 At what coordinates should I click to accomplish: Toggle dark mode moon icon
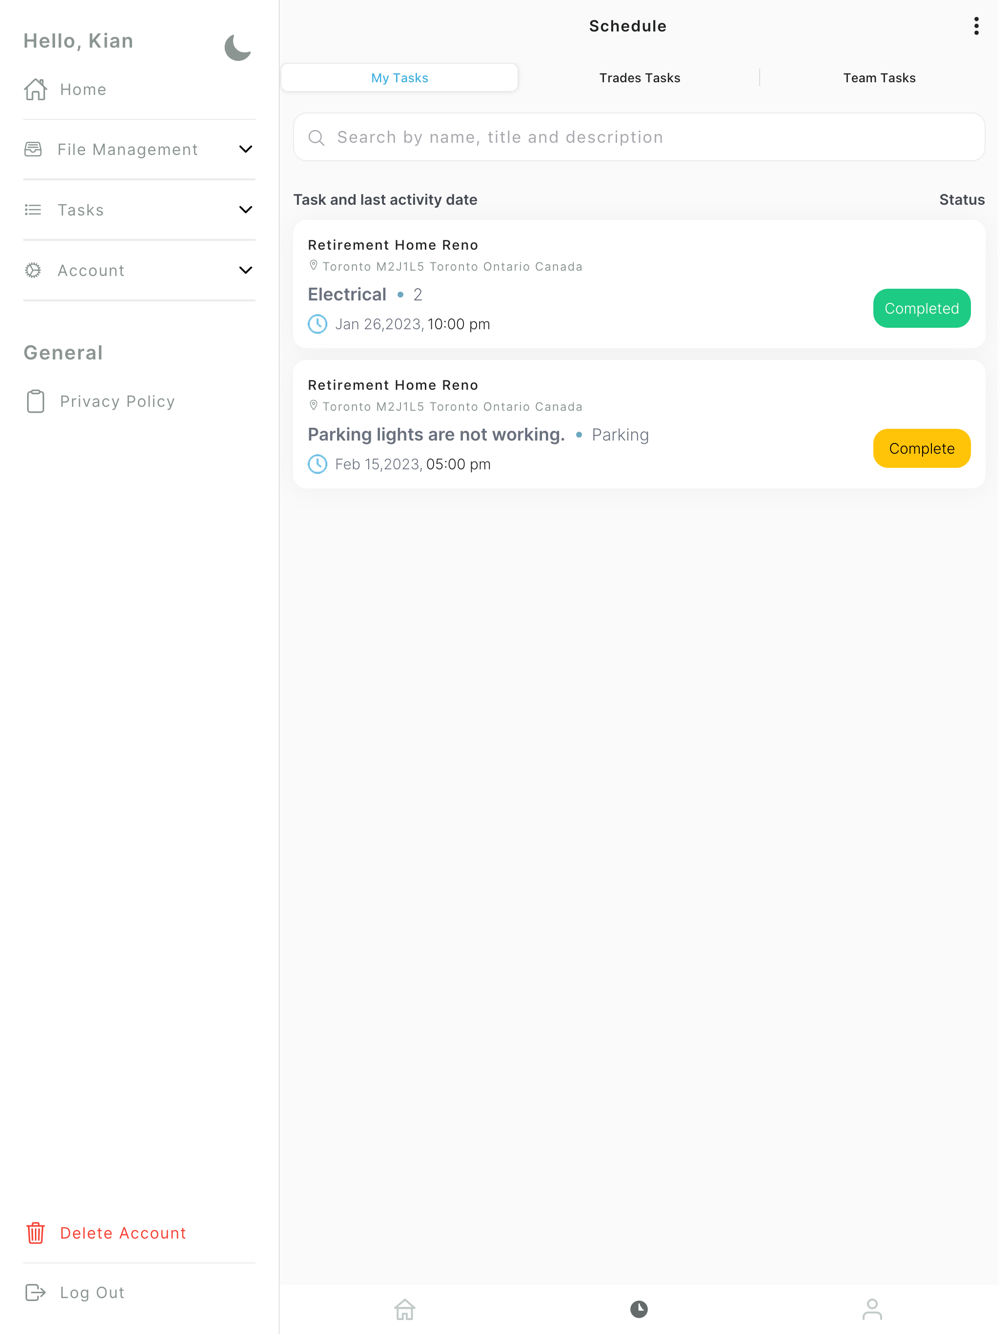[x=238, y=47]
